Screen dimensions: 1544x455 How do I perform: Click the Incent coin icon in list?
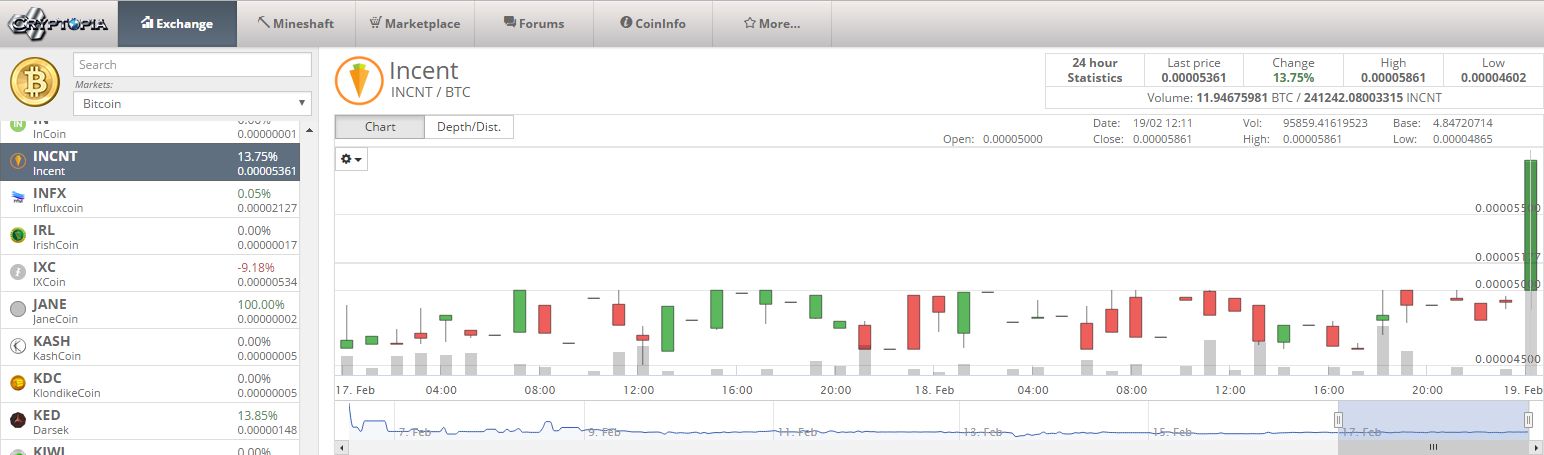coord(17,162)
